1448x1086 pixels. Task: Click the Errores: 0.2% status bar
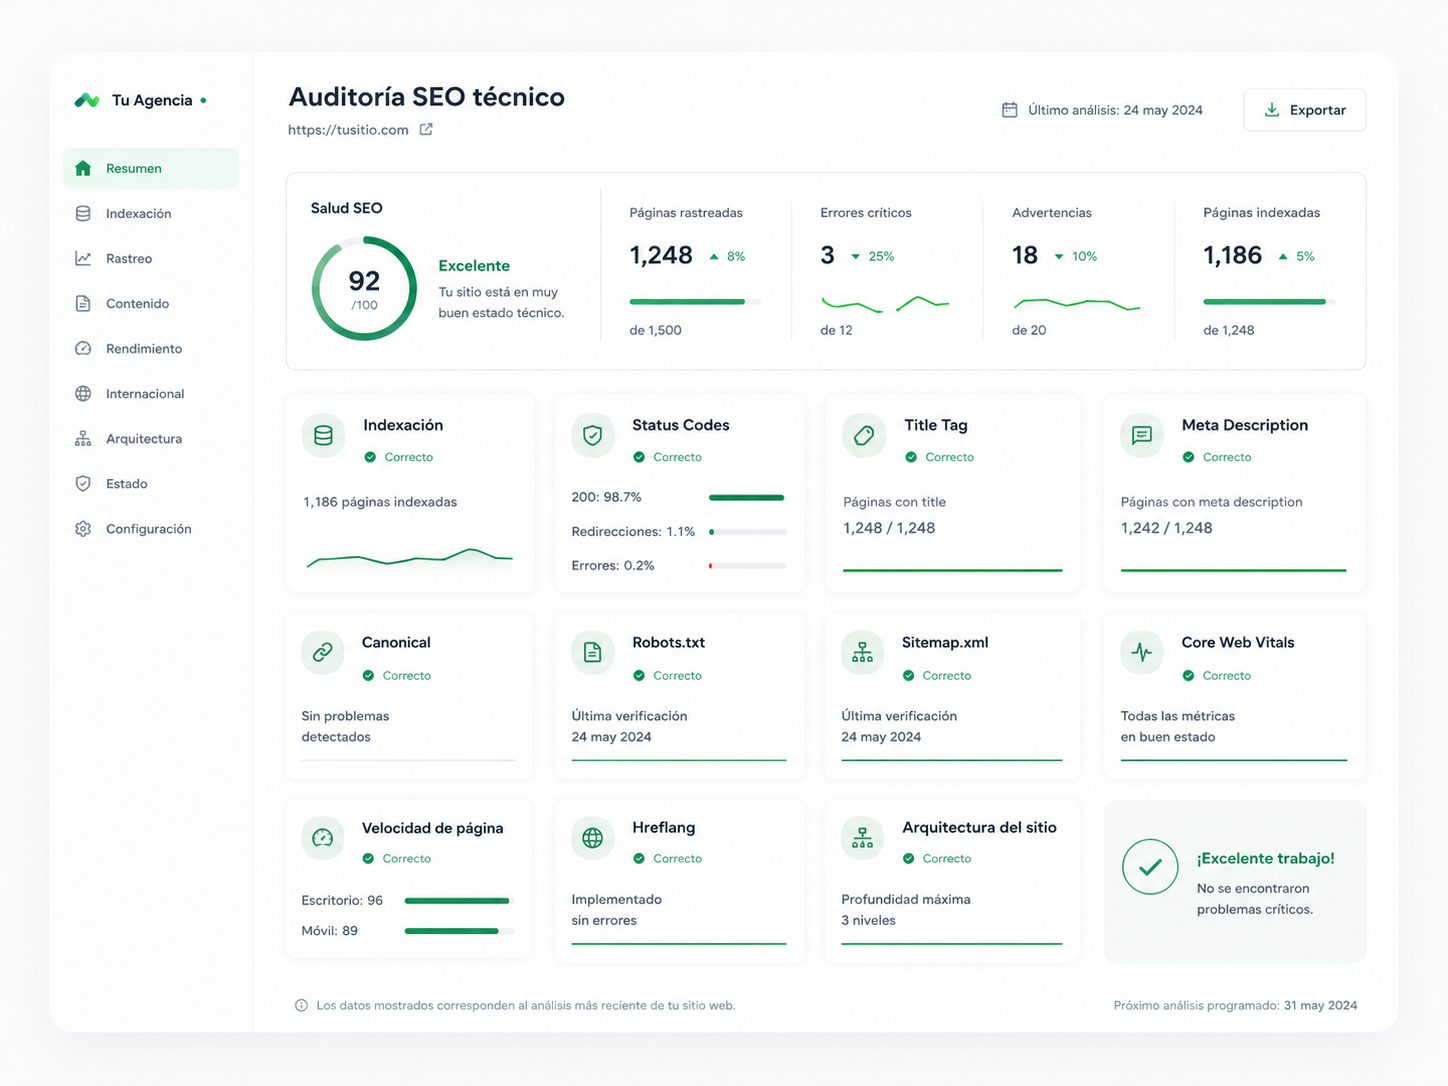pyautogui.click(x=747, y=566)
